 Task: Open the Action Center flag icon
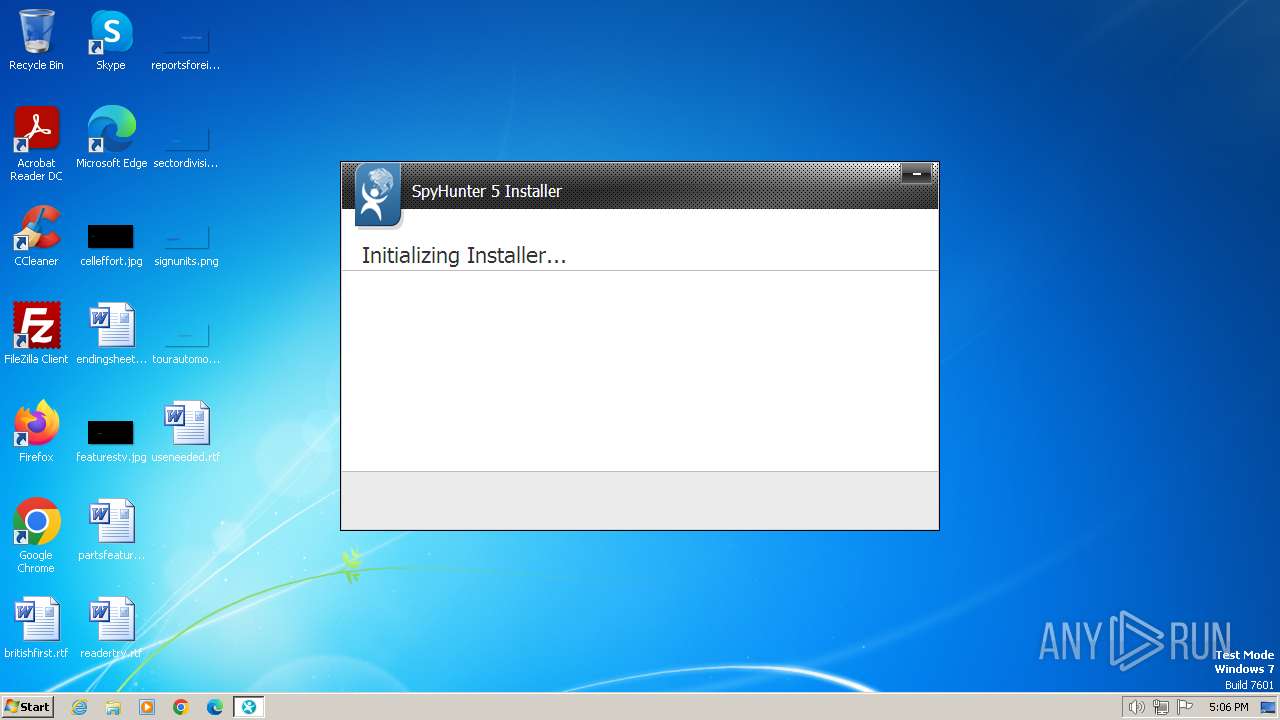click(x=1185, y=707)
